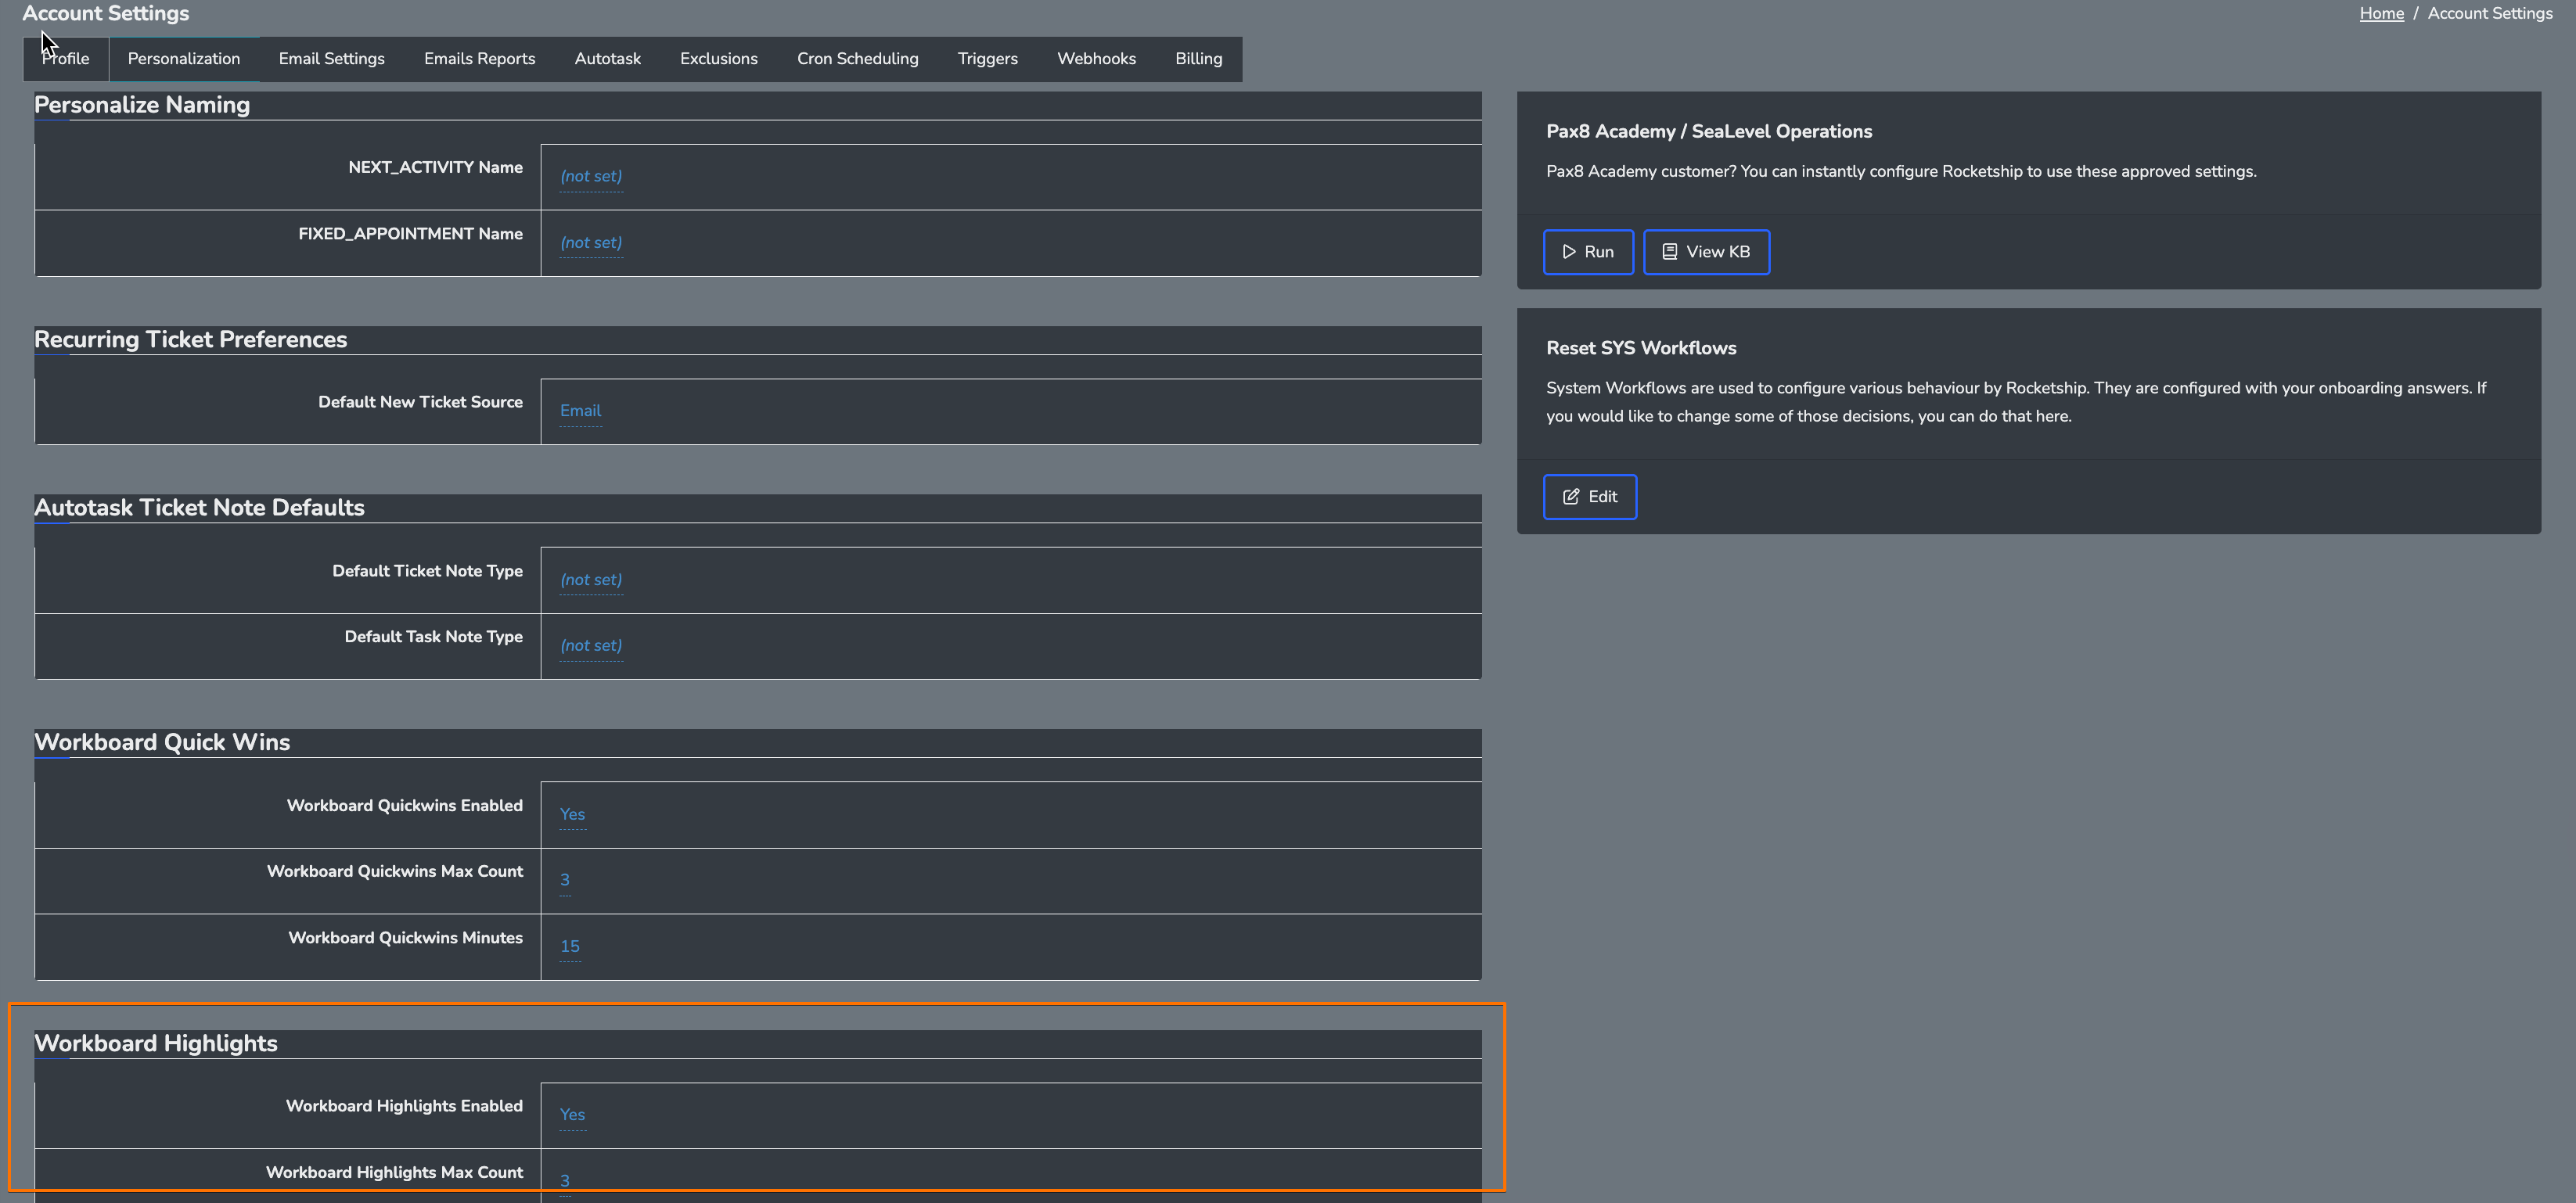Open Default Ticket Note Type selector
This screenshot has height=1203, width=2576.
pyautogui.click(x=590, y=580)
